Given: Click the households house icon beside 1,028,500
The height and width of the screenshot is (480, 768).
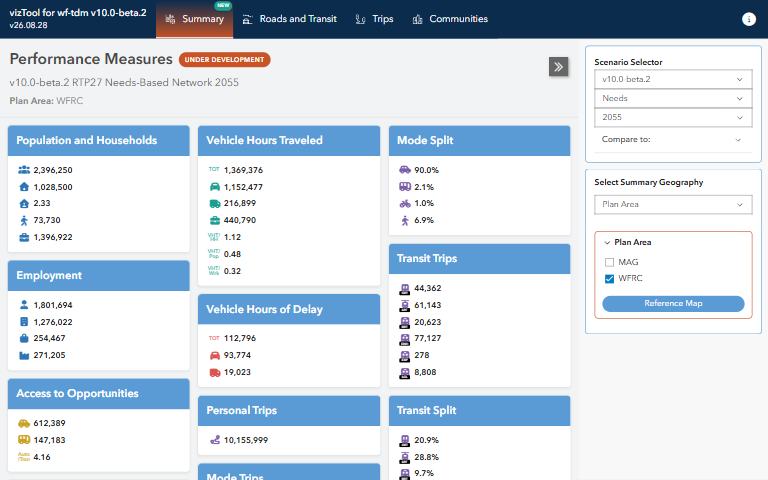Looking at the screenshot, I should tap(24, 187).
